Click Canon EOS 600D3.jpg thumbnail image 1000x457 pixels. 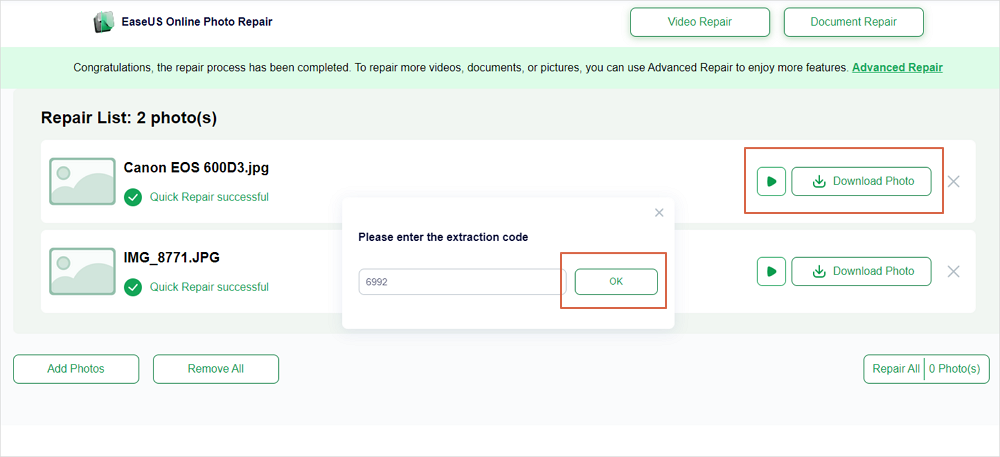pos(82,181)
